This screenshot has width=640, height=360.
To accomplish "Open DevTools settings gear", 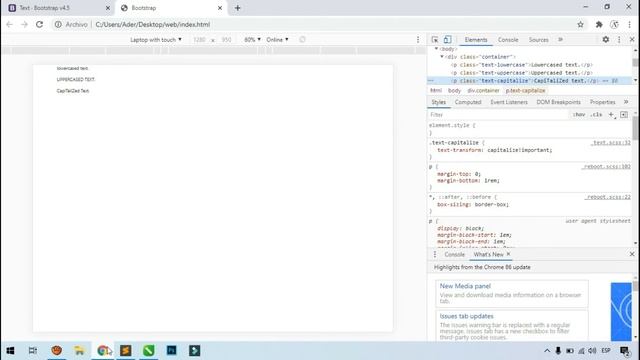I will click(606, 40).
